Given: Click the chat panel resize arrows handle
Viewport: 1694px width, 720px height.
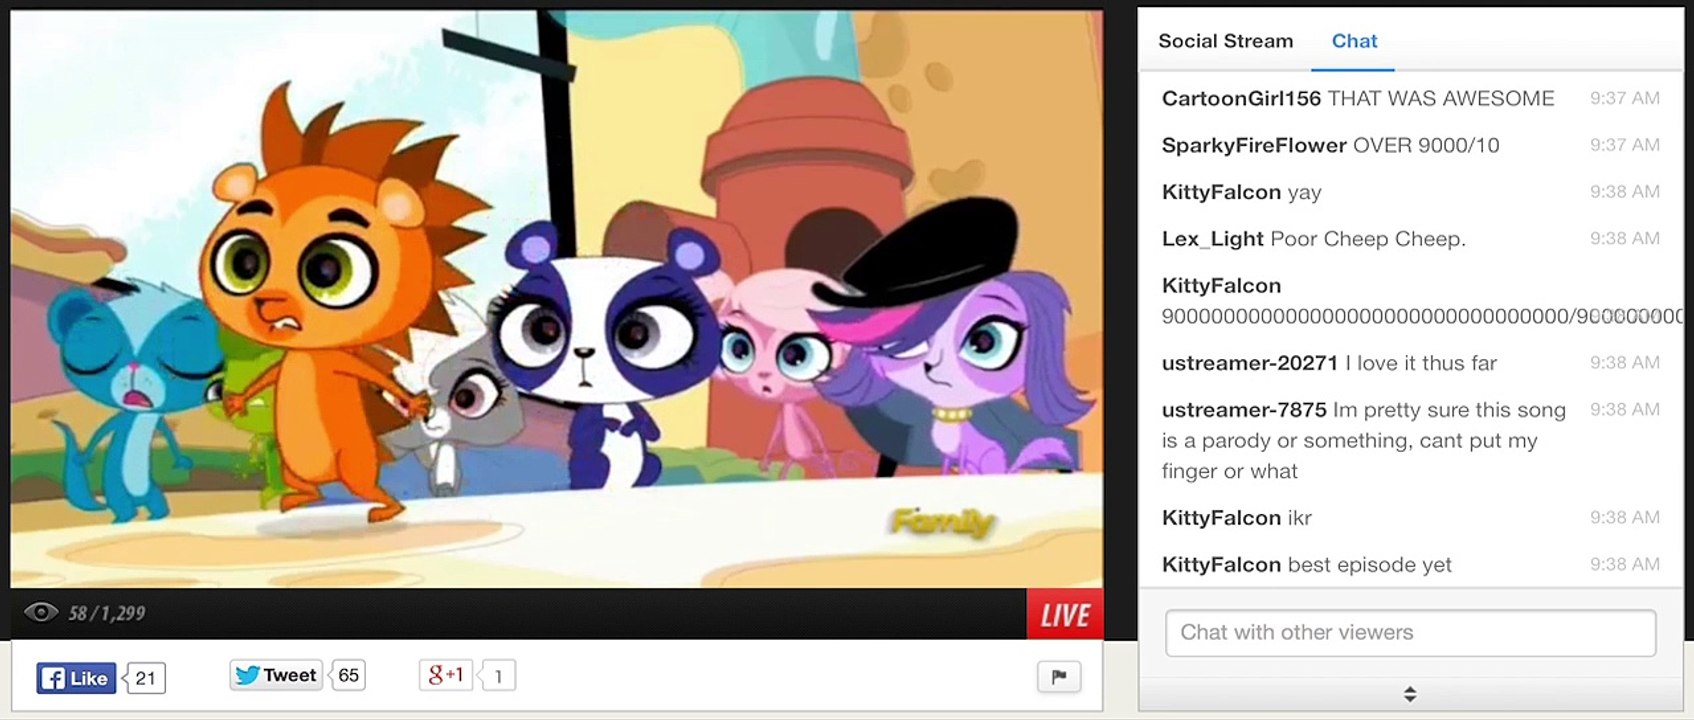Looking at the screenshot, I should pyautogui.click(x=1410, y=694).
